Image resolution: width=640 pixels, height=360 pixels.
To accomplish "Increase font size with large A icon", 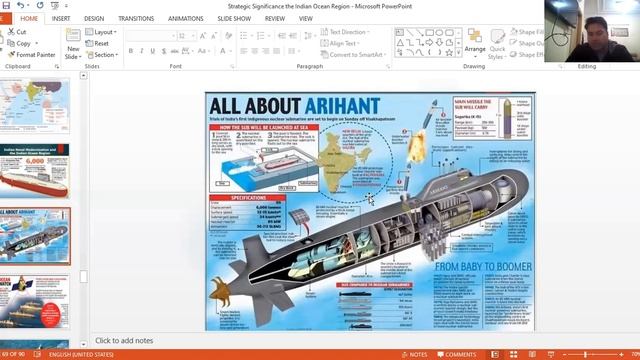I will [x=203, y=36].
